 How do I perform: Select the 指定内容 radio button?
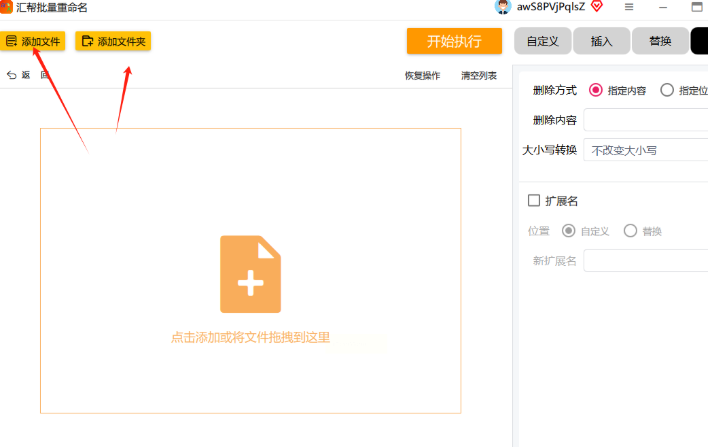[x=596, y=90]
